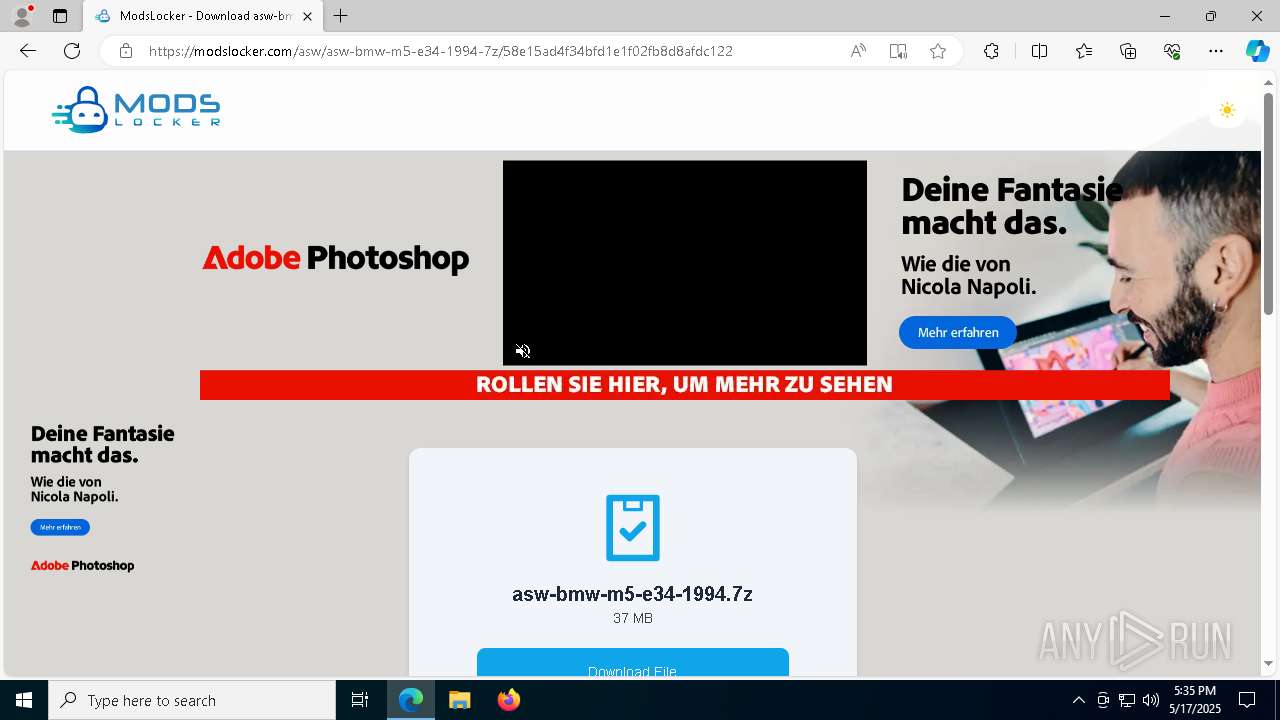1280x720 pixels.
Task: Click scrollbar down arrow
Action: (1268, 663)
